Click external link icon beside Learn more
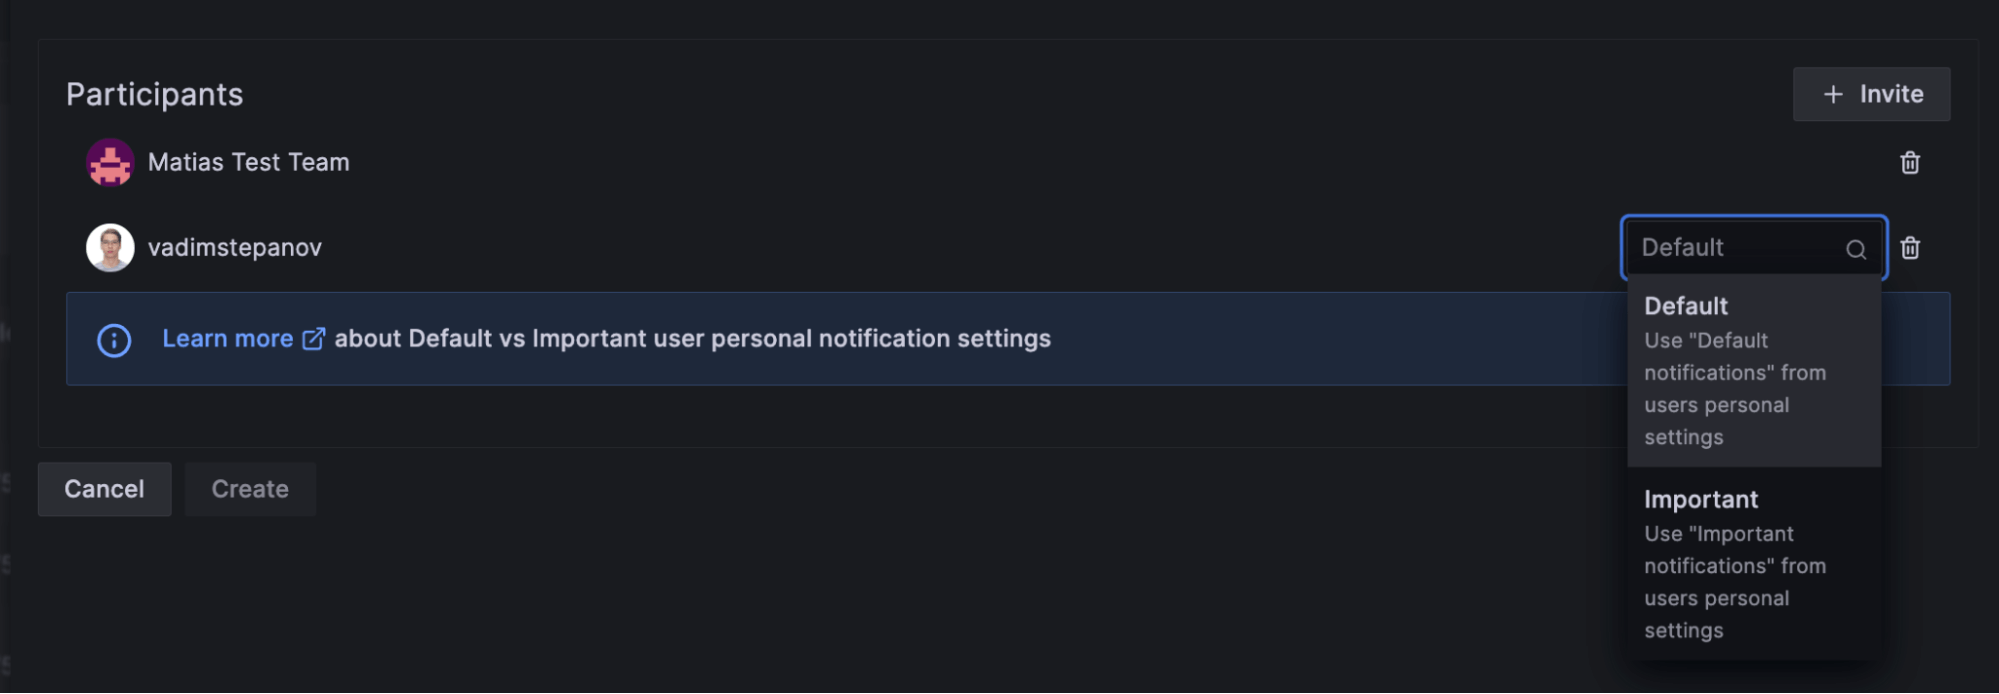 tap(313, 339)
